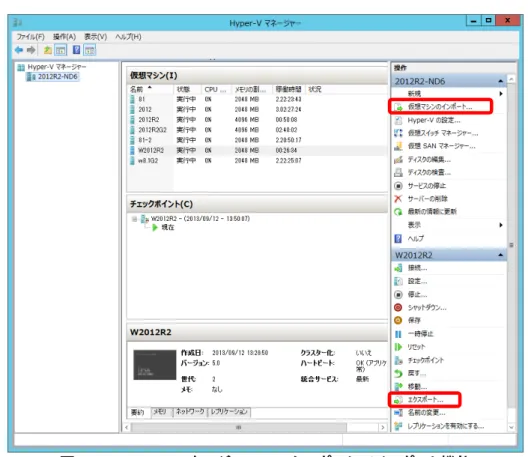This screenshot has width=528, height=457.
Task: Open the ファイル(F) menu
Action: [30, 37]
